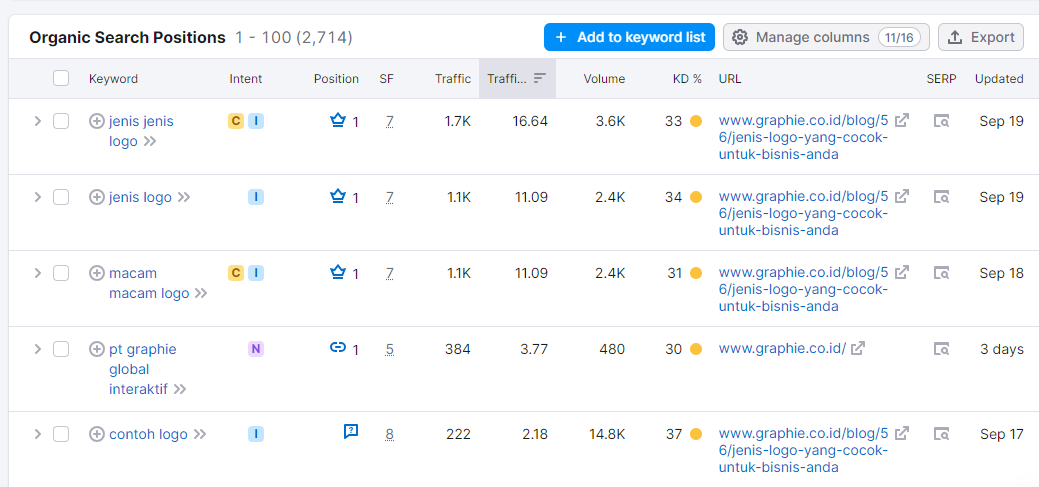Check the box for macam macam logo row
1039x487 pixels.
coord(61,273)
